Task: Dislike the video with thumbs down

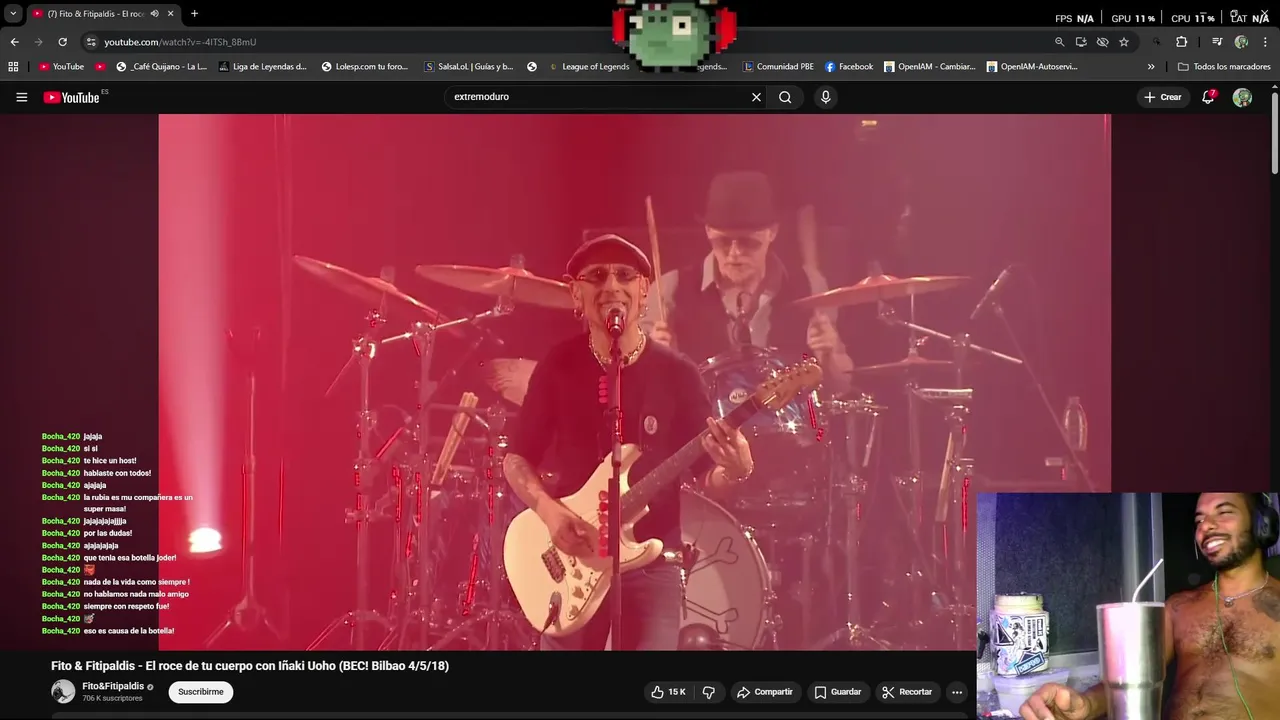Action: 709,692
